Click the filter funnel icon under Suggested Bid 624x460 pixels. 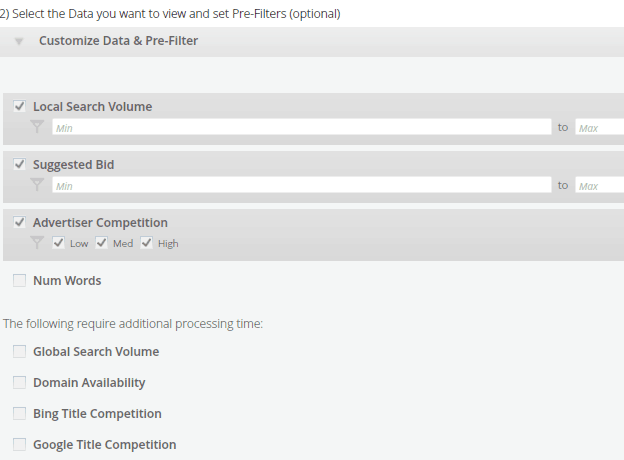[37, 185]
